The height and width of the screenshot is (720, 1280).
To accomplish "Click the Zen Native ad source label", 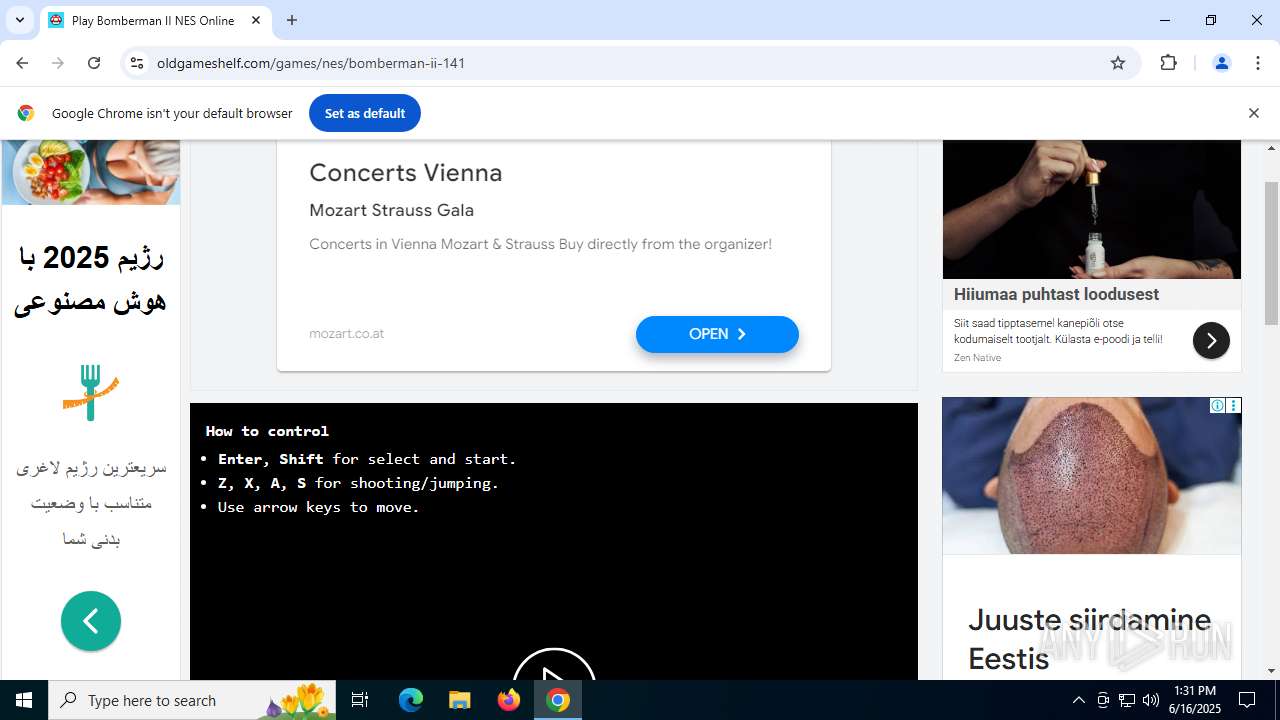I will 977,358.
